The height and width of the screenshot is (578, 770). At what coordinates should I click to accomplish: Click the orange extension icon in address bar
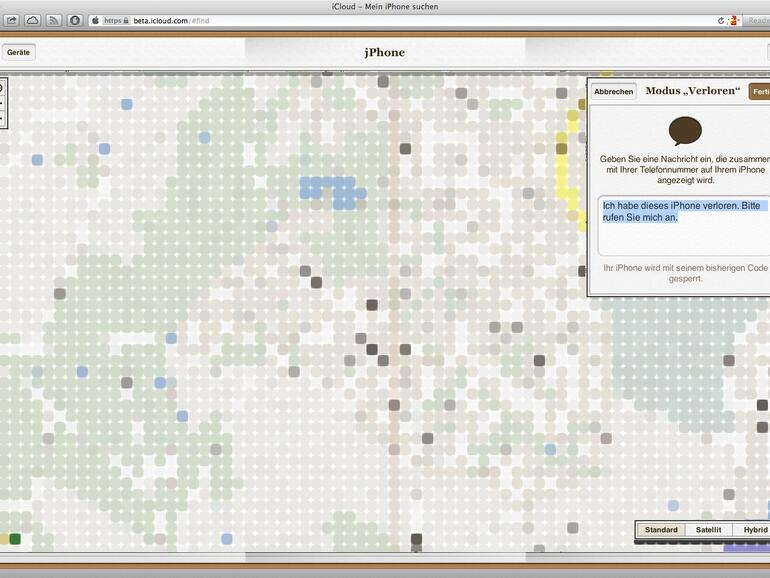tap(734, 21)
